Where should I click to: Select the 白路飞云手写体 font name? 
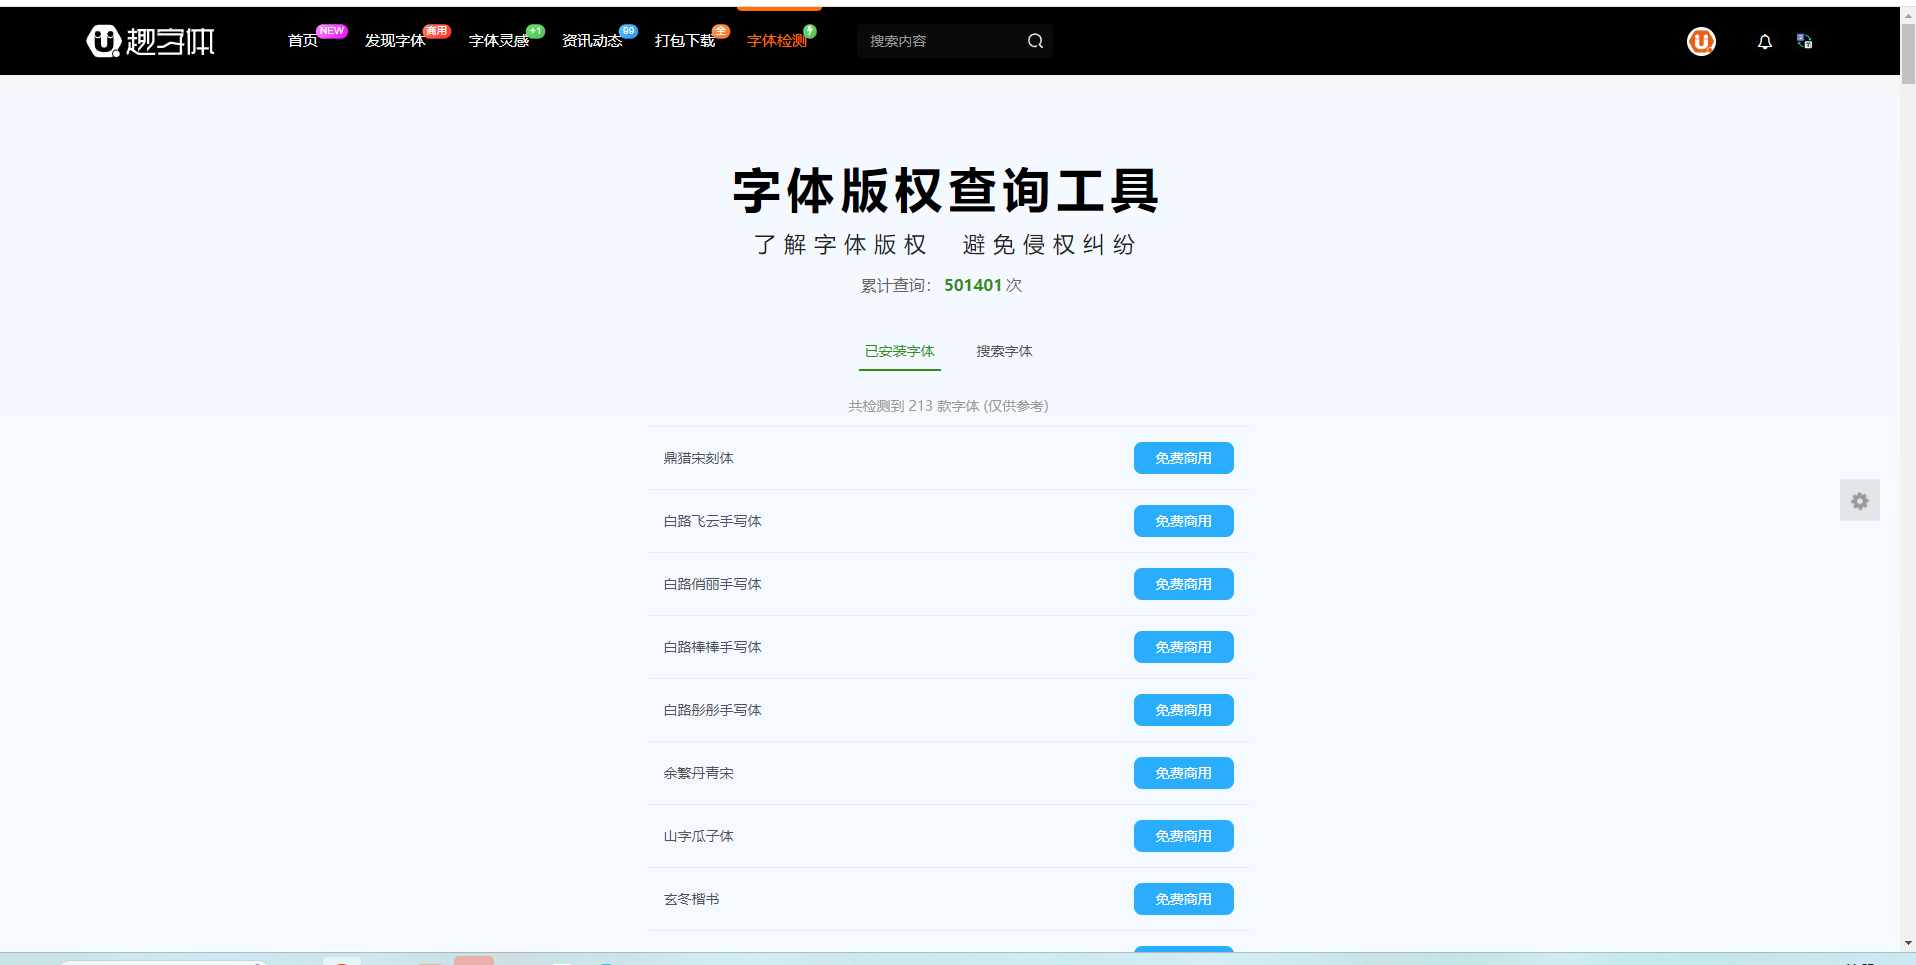(x=713, y=521)
